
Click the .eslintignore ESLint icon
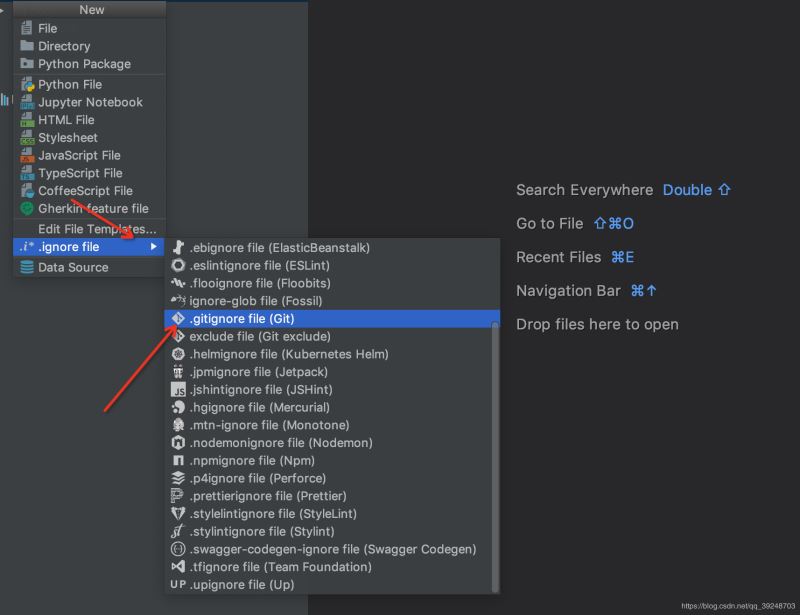click(x=178, y=266)
